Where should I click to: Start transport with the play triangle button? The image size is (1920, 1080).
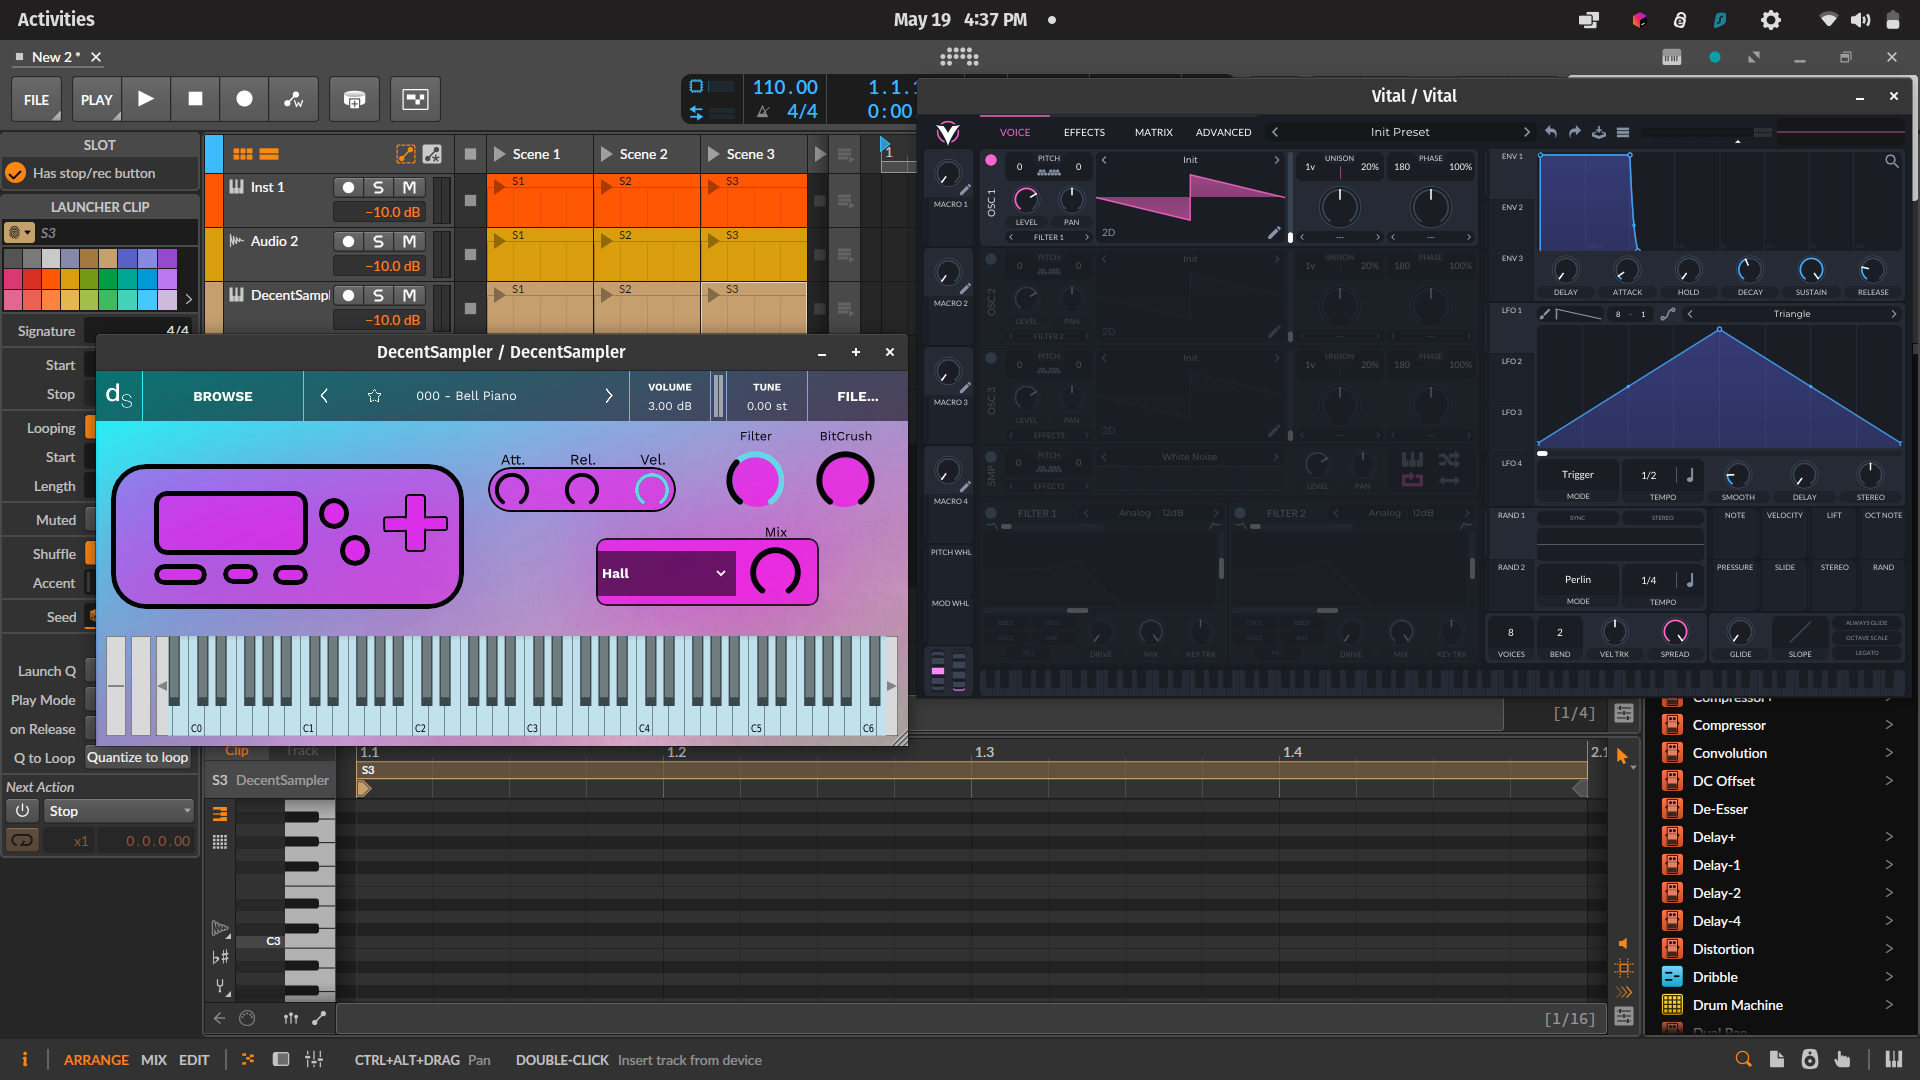[x=146, y=99]
